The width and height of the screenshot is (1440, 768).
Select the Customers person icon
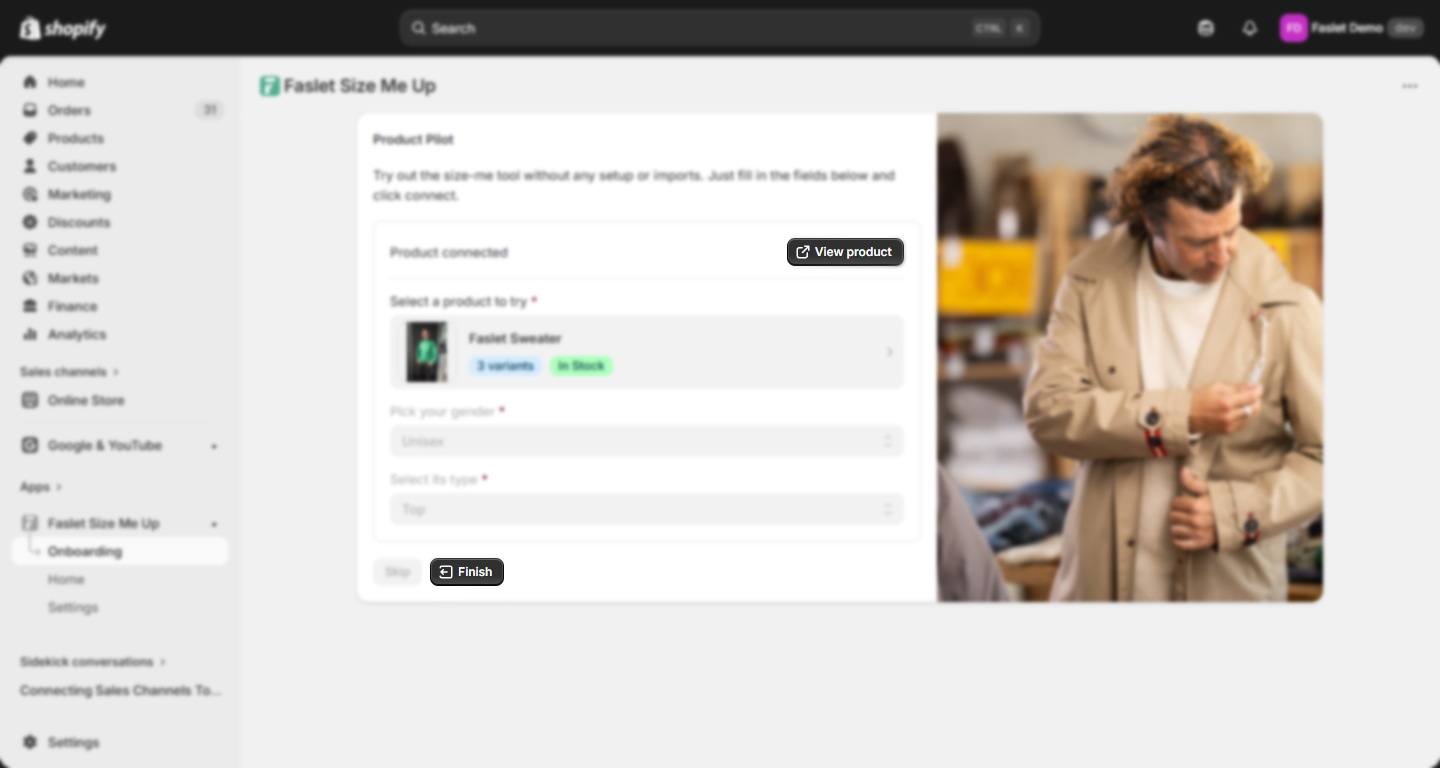(30, 166)
